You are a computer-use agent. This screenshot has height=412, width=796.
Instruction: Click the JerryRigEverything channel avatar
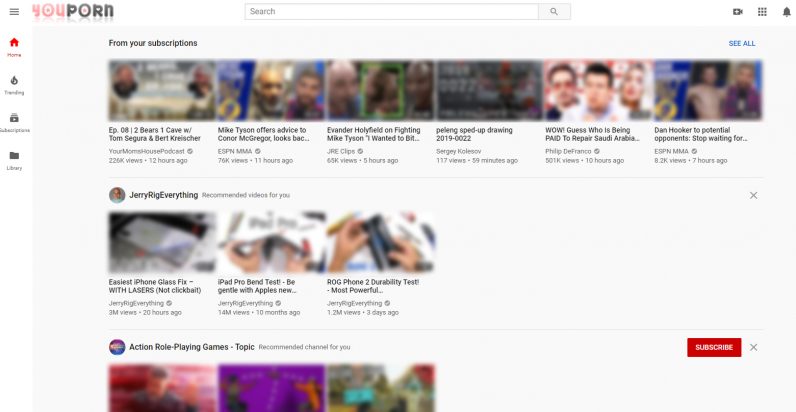pyautogui.click(x=117, y=195)
